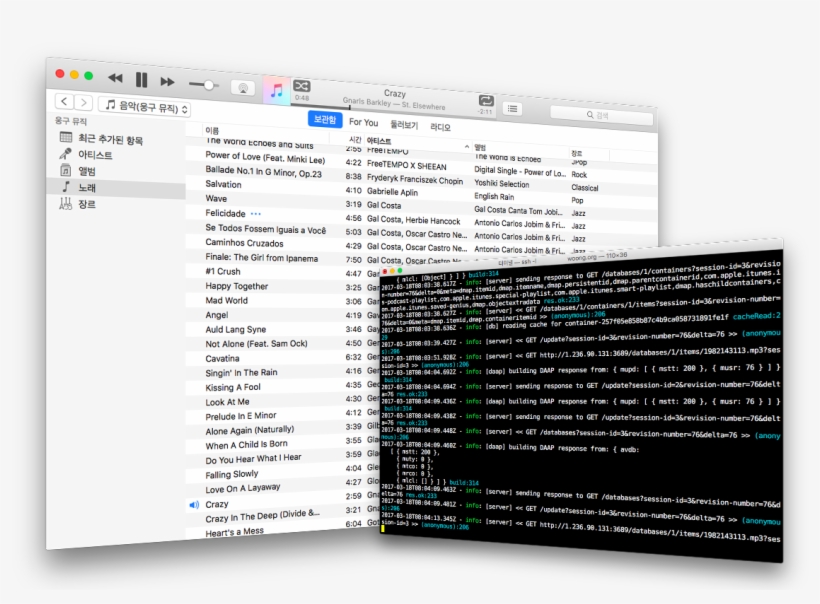
Task: Open 장르 in the sidebar
Action: coord(87,204)
